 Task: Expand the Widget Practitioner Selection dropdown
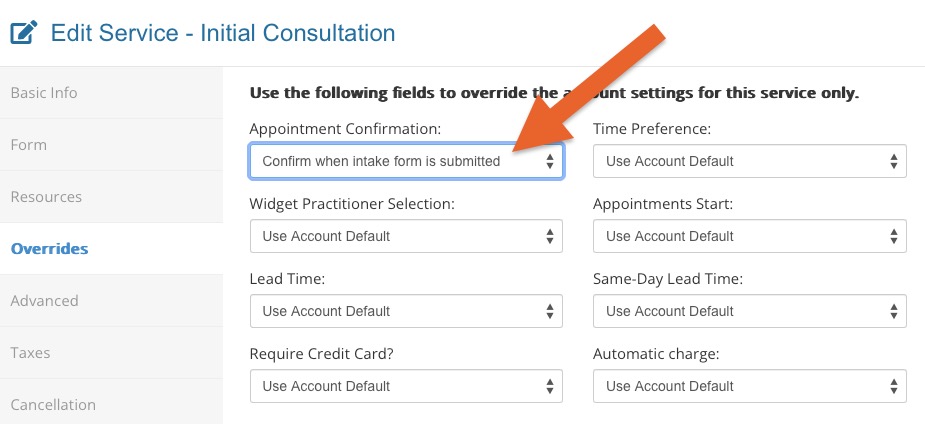tap(406, 236)
